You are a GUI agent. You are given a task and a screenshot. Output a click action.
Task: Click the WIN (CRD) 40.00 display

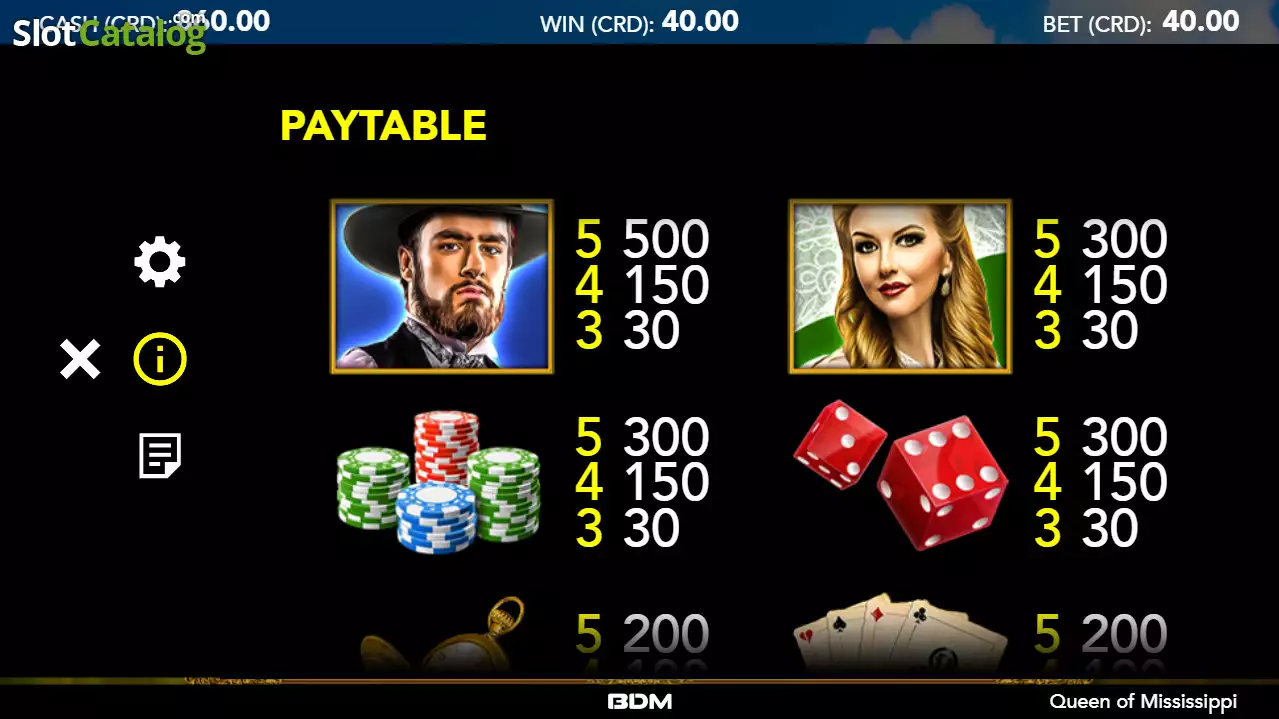(639, 22)
